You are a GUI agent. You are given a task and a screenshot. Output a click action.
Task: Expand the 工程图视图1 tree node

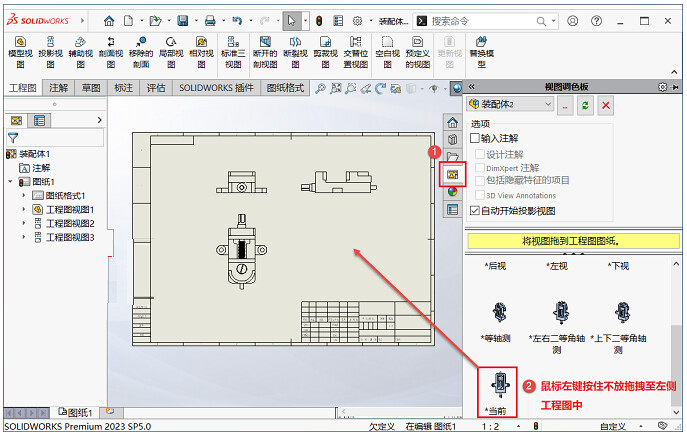(23, 210)
